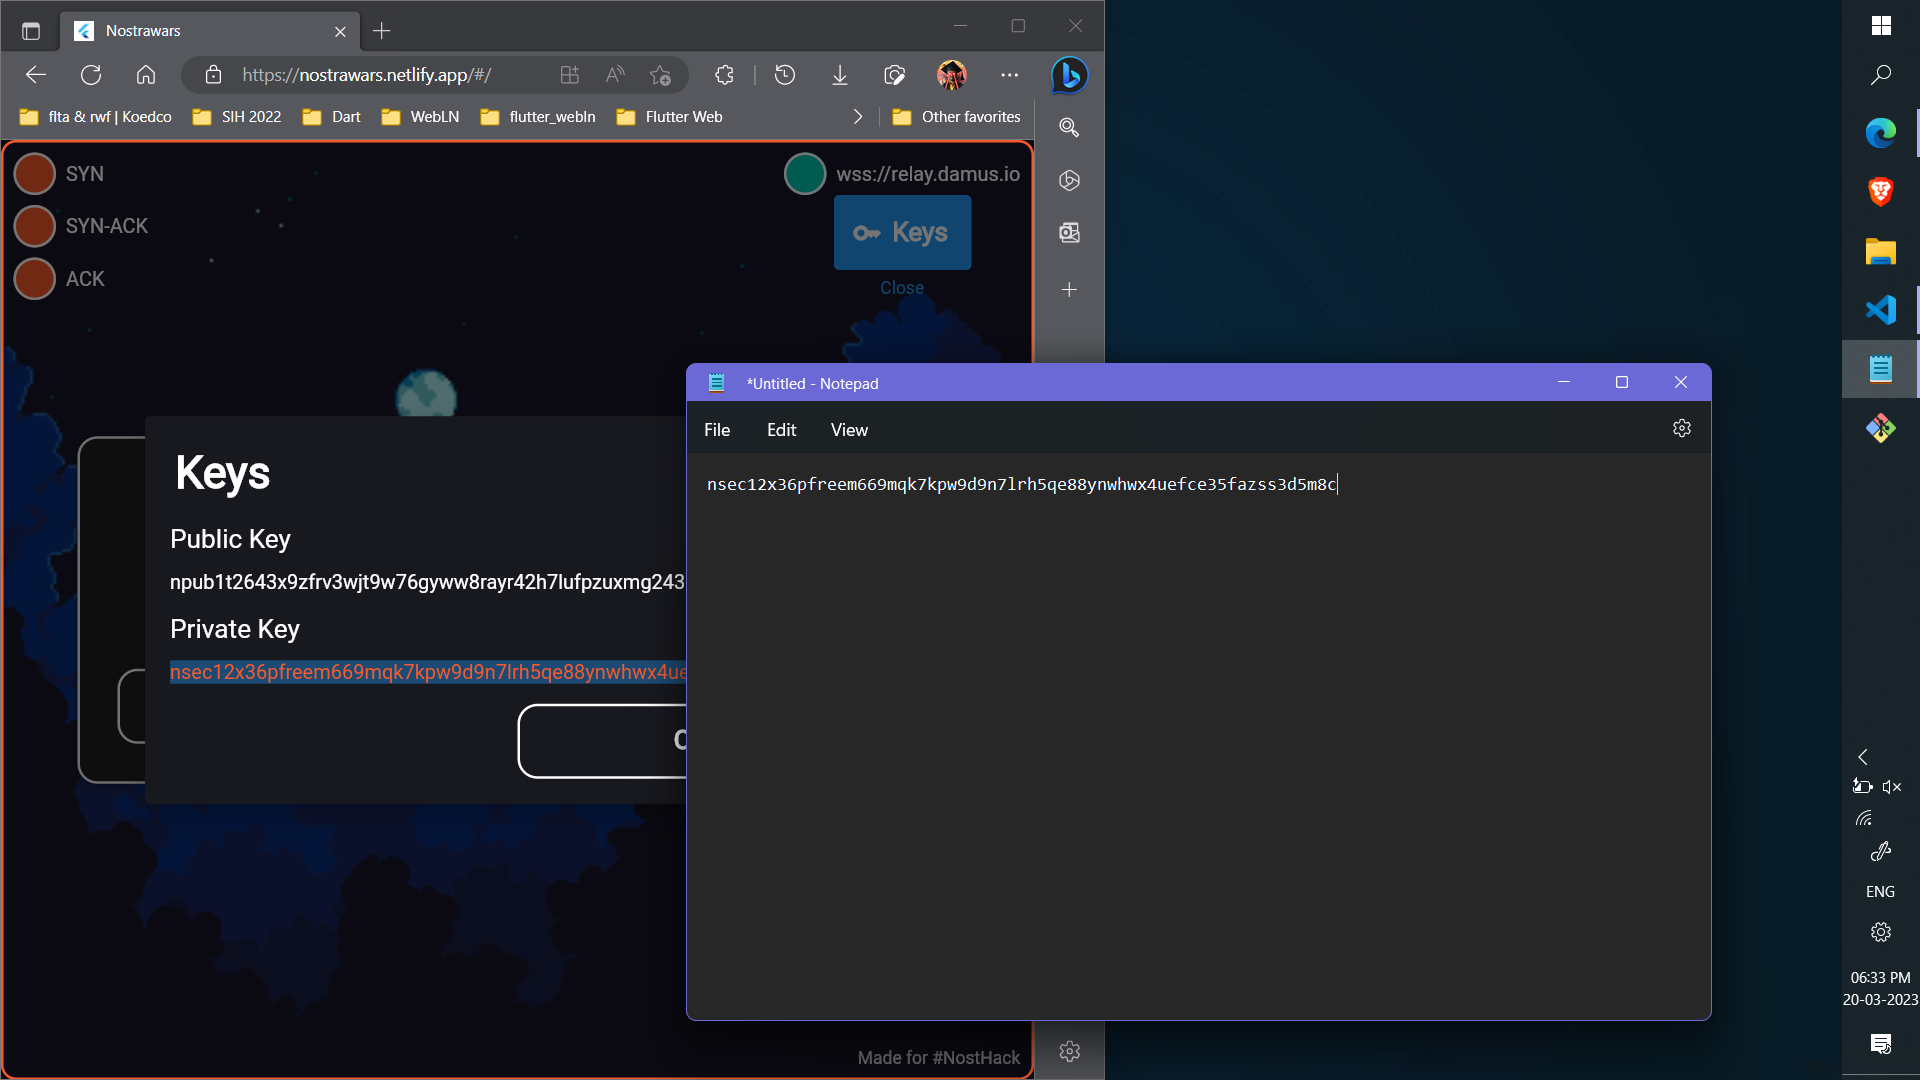Toggle the ACK status circle
The height and width of the screenshot is (1080, 1920).
pyautogui.click(x=35, y=279)
